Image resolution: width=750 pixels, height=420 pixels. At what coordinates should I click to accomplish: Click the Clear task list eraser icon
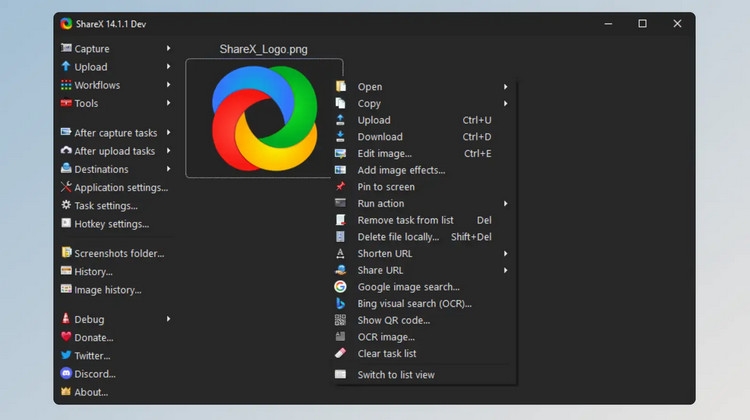340,353
